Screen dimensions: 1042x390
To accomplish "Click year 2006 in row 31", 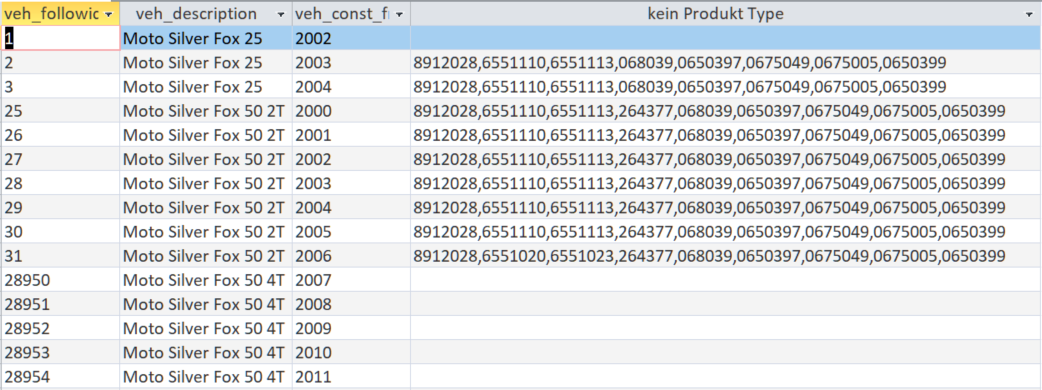I will 351,256.
